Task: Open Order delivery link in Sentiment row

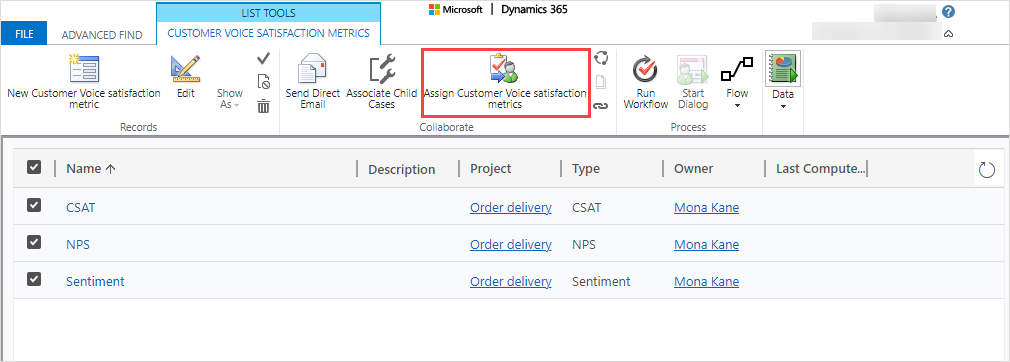Action: click(511, 281)
